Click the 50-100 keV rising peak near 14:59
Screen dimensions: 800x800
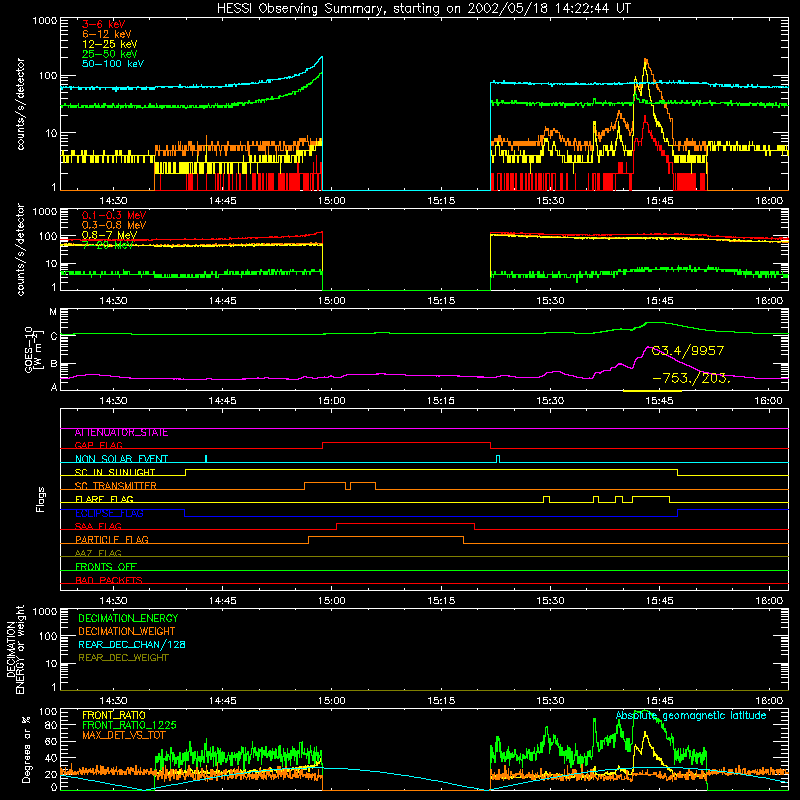tap(321, 58)
